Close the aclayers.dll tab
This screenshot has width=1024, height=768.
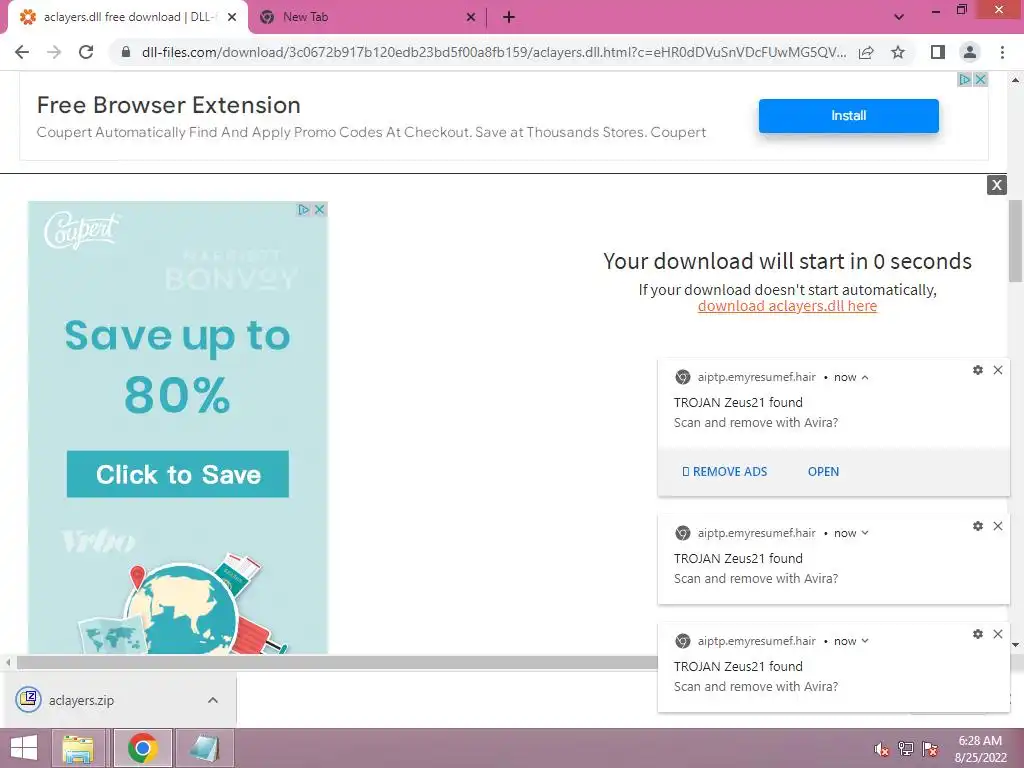pos(232,17)
